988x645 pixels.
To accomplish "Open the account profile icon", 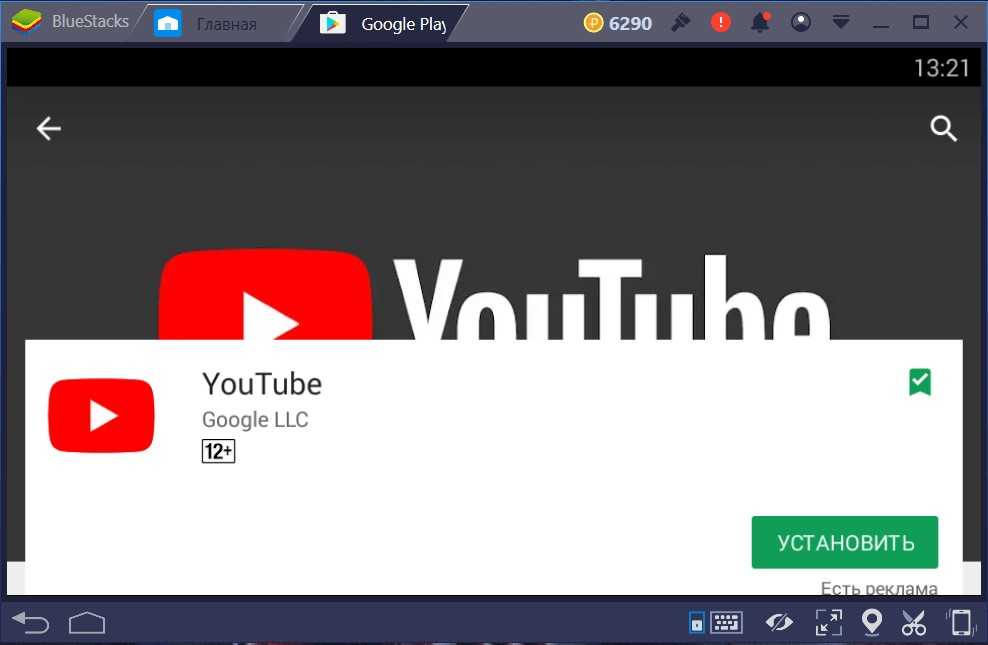I will pos(801,23).
